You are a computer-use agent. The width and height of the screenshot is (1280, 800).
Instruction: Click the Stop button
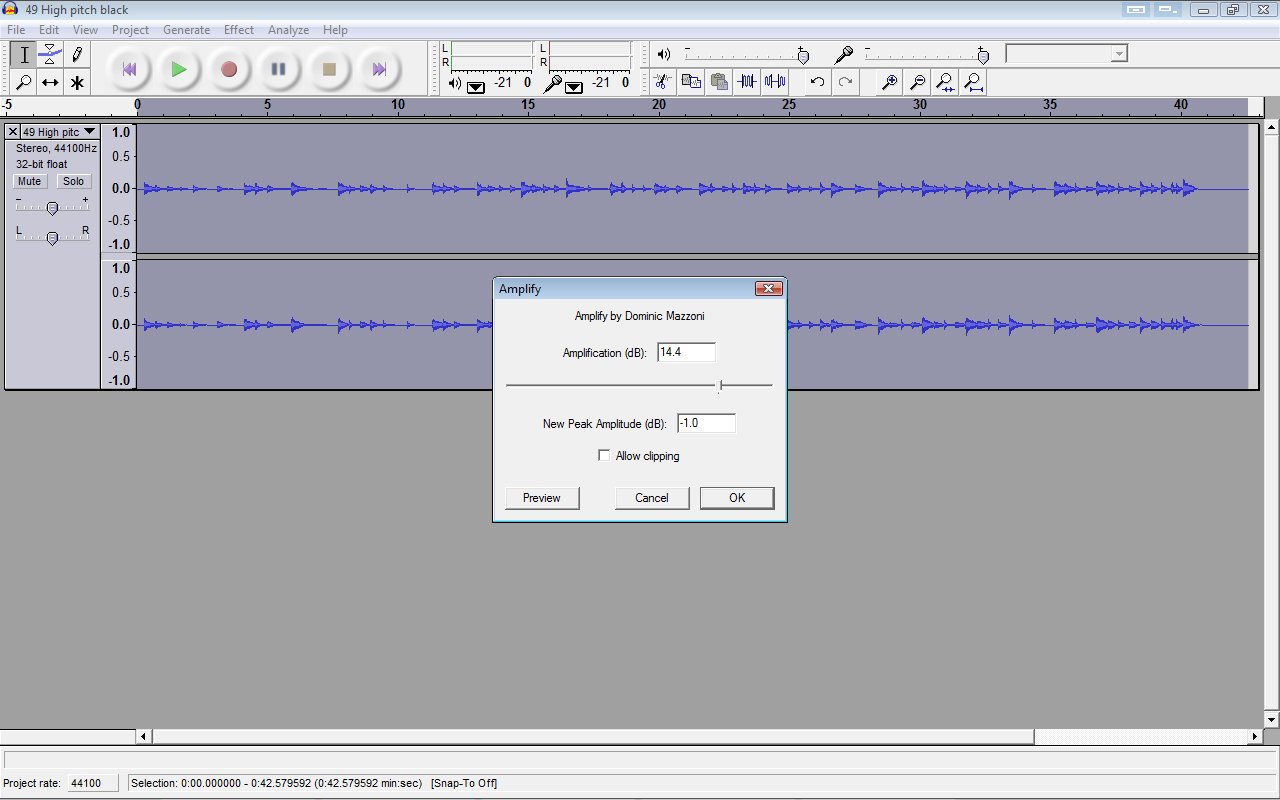point(329,69)
